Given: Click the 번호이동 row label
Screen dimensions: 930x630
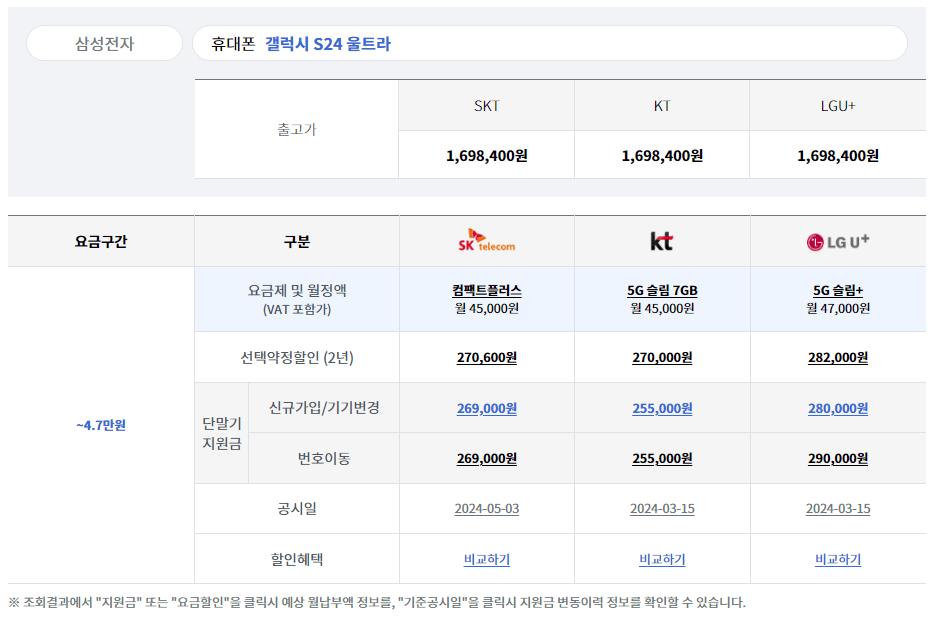Looking at the screenshot, I should [324, 459].
